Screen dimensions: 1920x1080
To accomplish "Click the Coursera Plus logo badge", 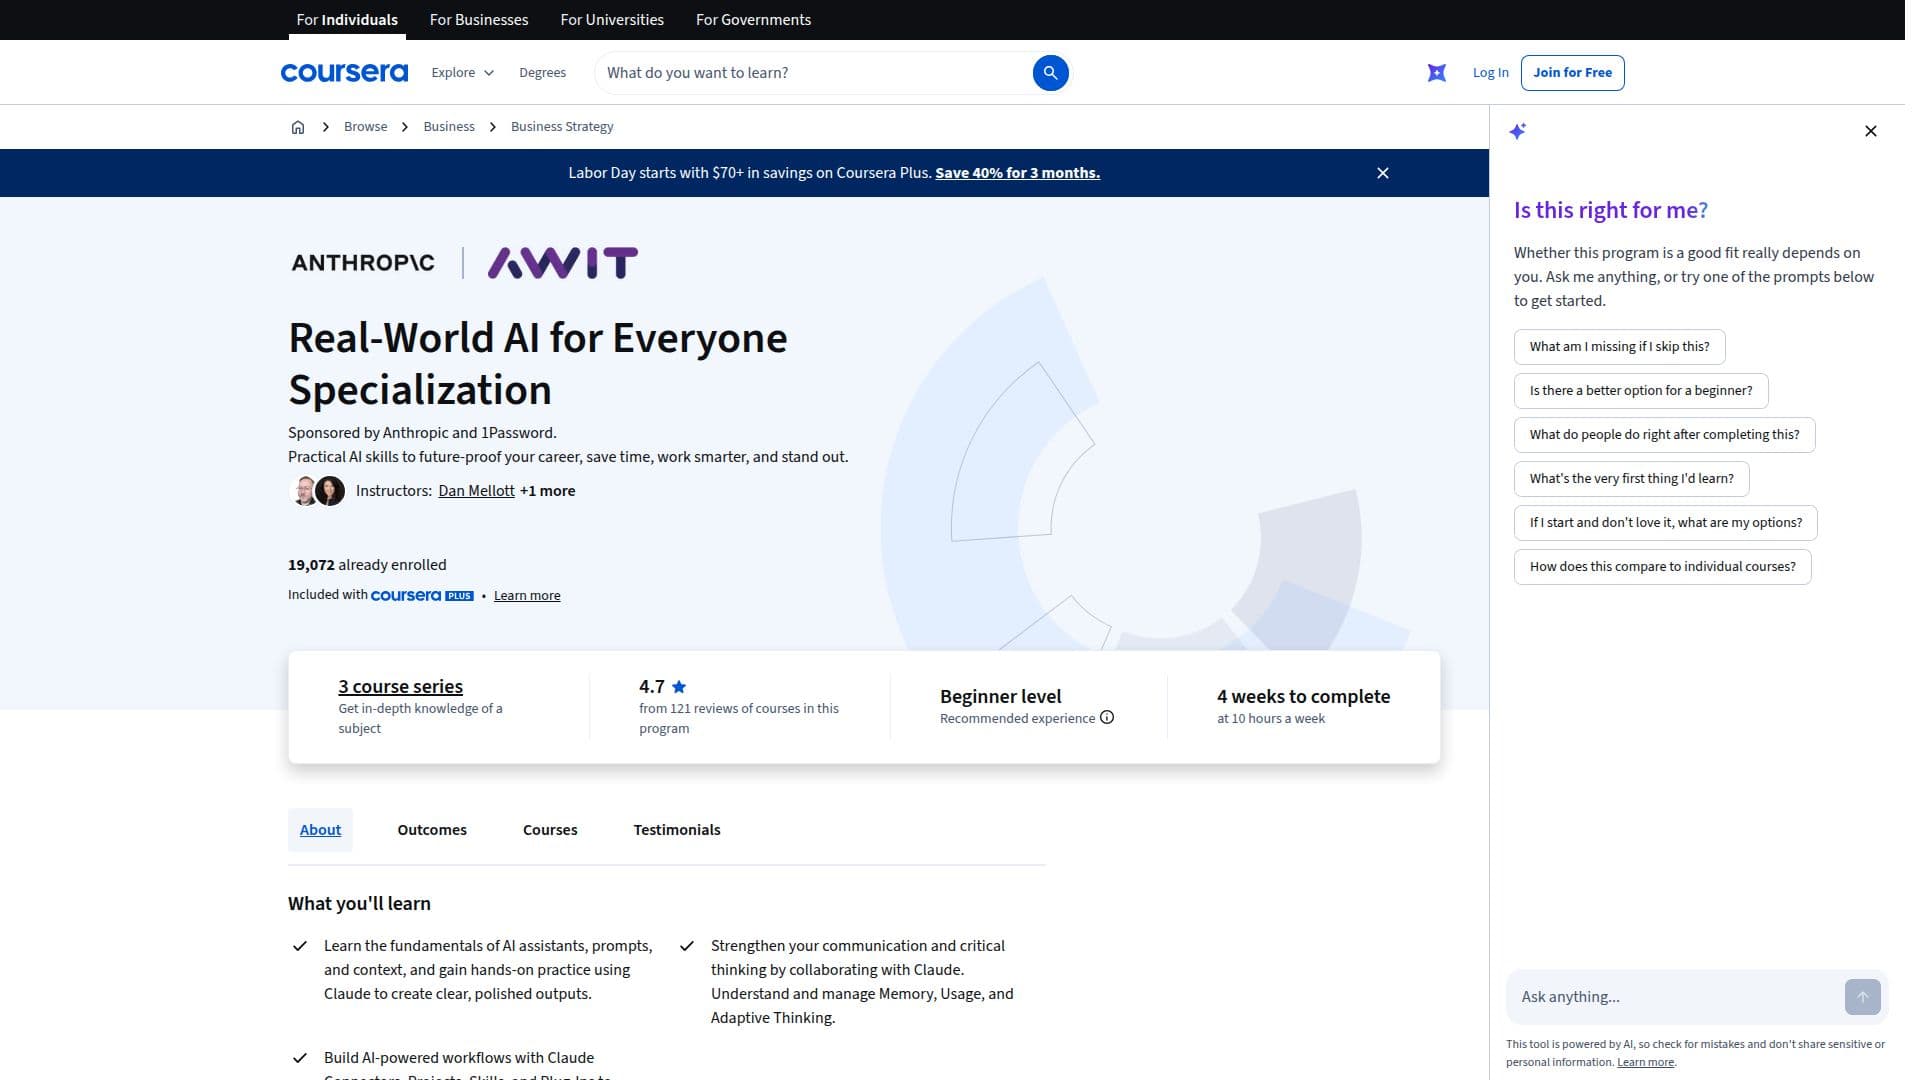I will coord(422,596).
